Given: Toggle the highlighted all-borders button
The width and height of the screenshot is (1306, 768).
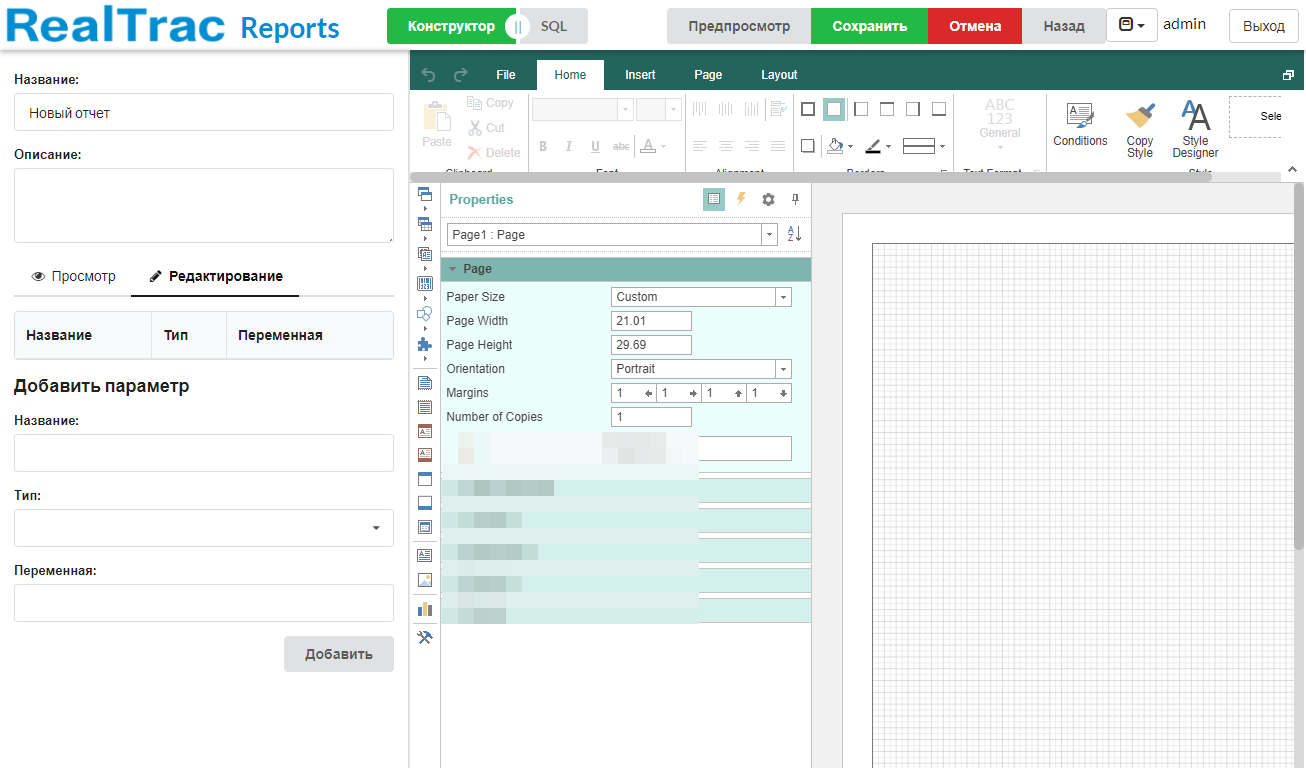Looking at the screenshot, I should click(834, 109).
